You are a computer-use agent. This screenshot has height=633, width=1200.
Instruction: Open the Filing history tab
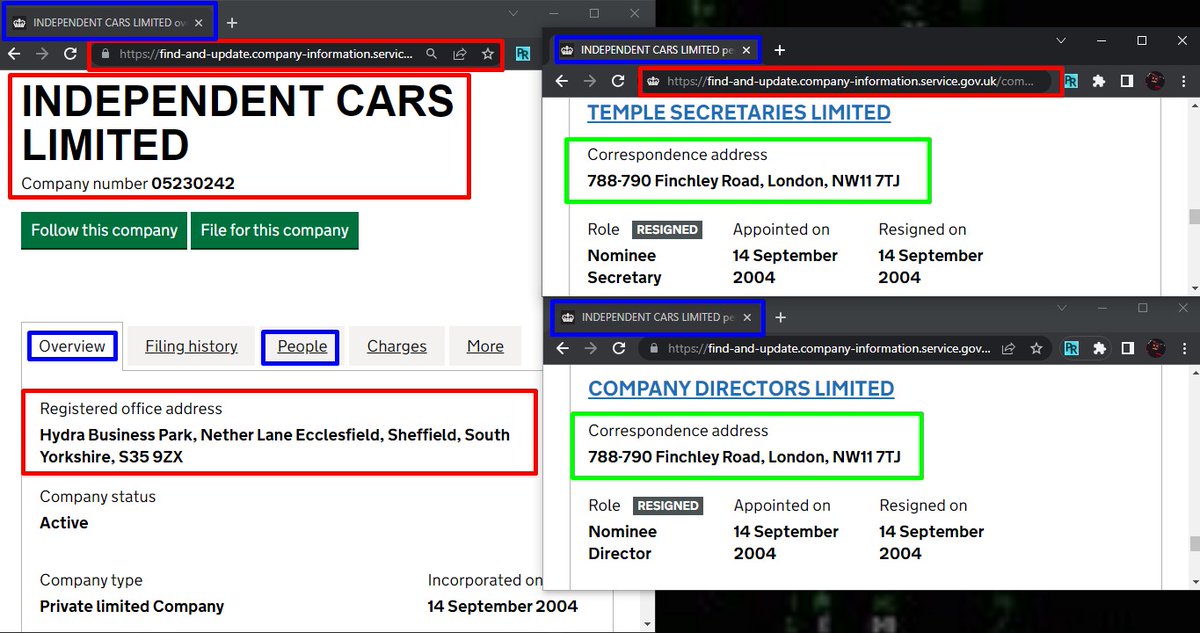(x=191, y=346)
